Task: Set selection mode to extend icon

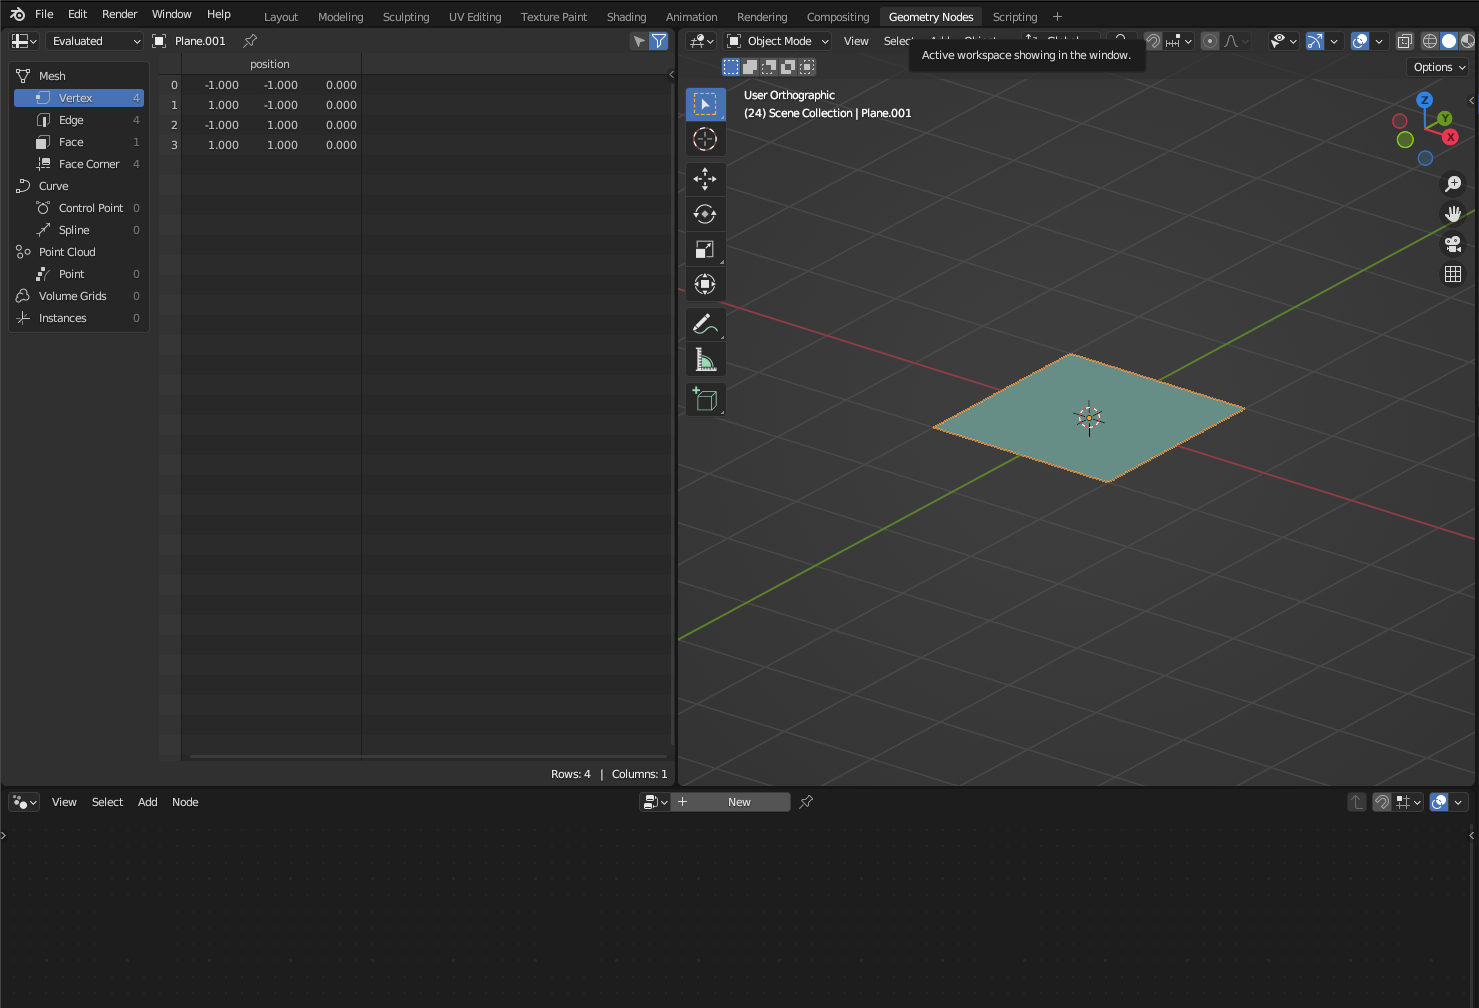Action: pos(750,67)
